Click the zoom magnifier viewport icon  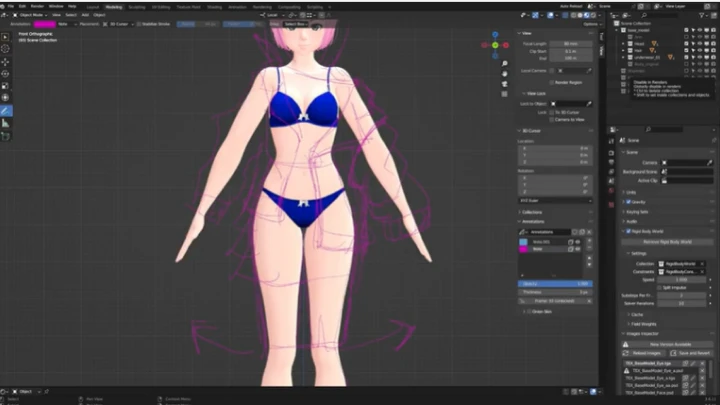click(505, 63)
